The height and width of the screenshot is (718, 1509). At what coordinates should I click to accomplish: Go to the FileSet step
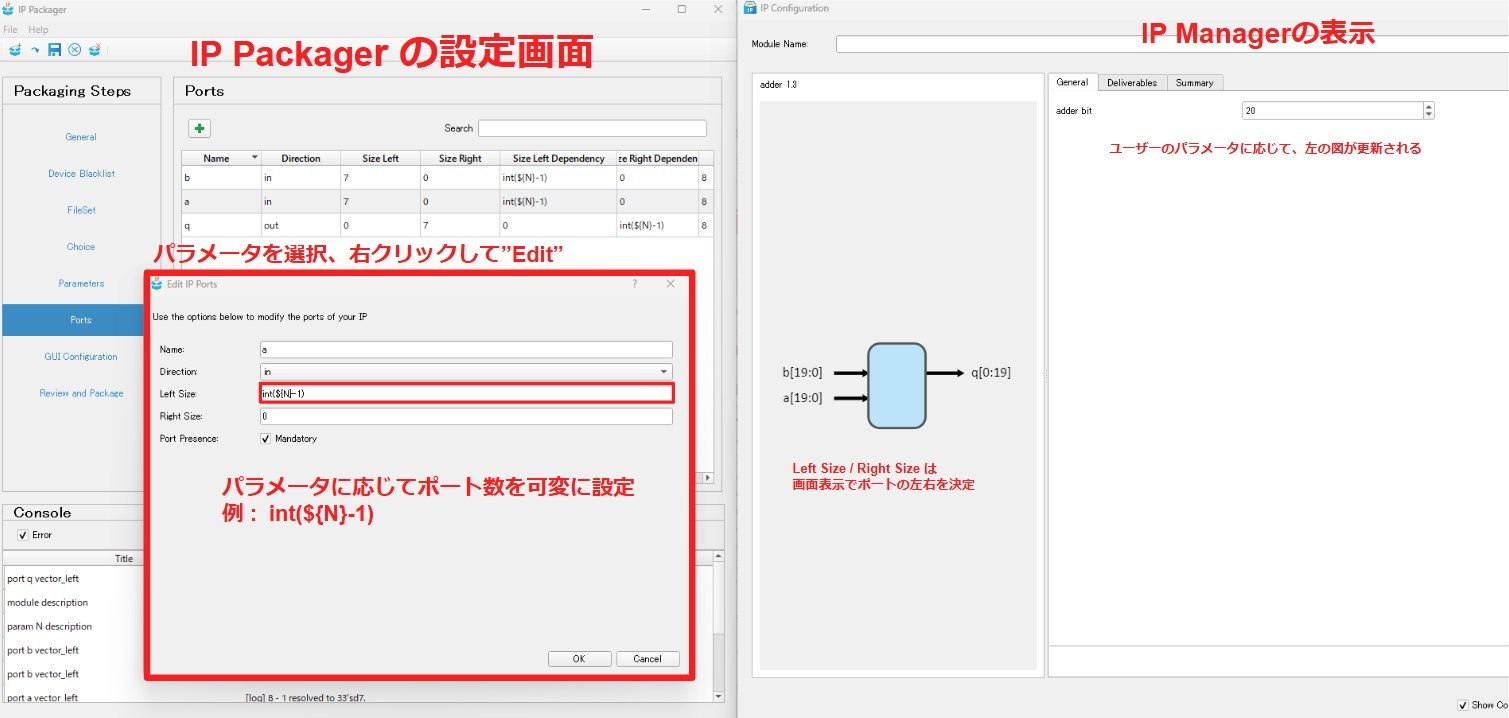81,210
